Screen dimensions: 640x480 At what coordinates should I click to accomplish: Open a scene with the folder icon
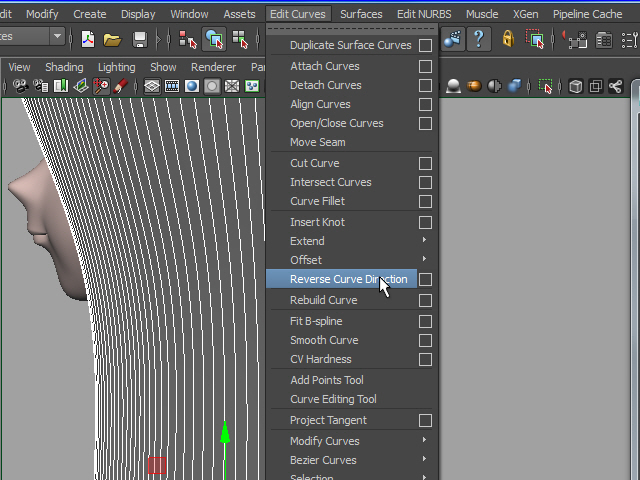click(x=112, y=39)
